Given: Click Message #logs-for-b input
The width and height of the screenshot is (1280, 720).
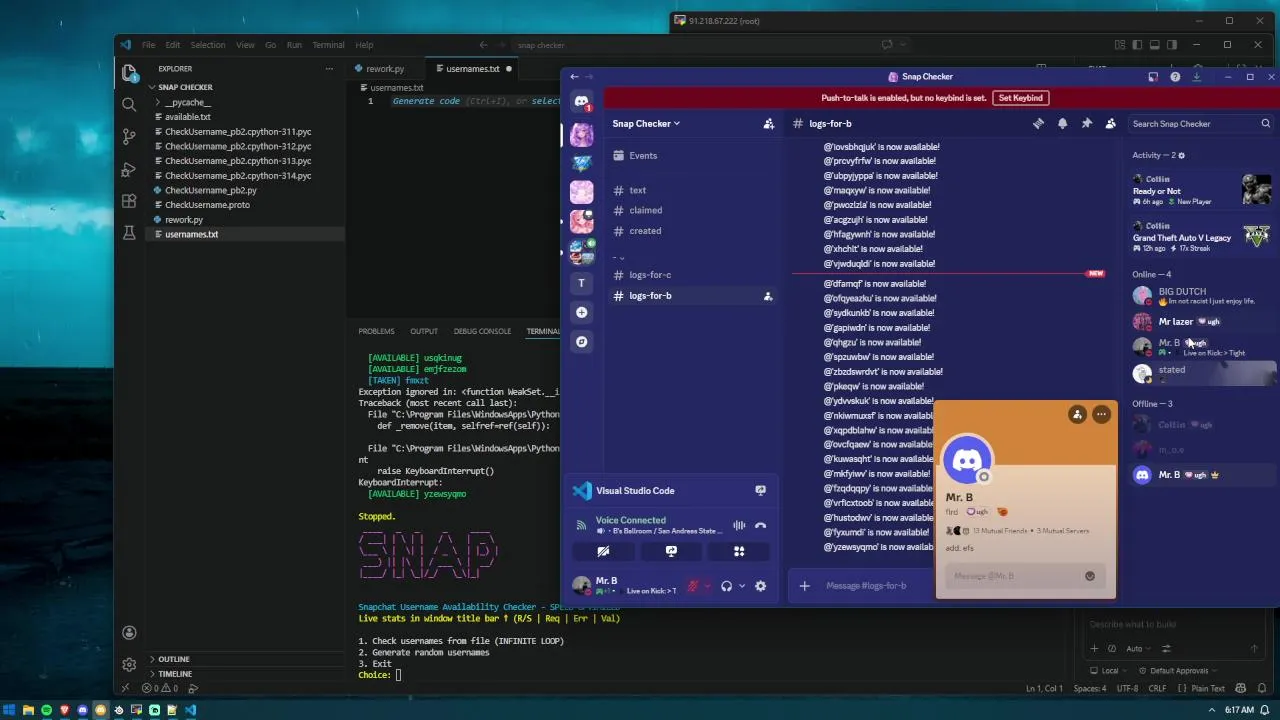Looking at the screenshot, I should point(866,586).
